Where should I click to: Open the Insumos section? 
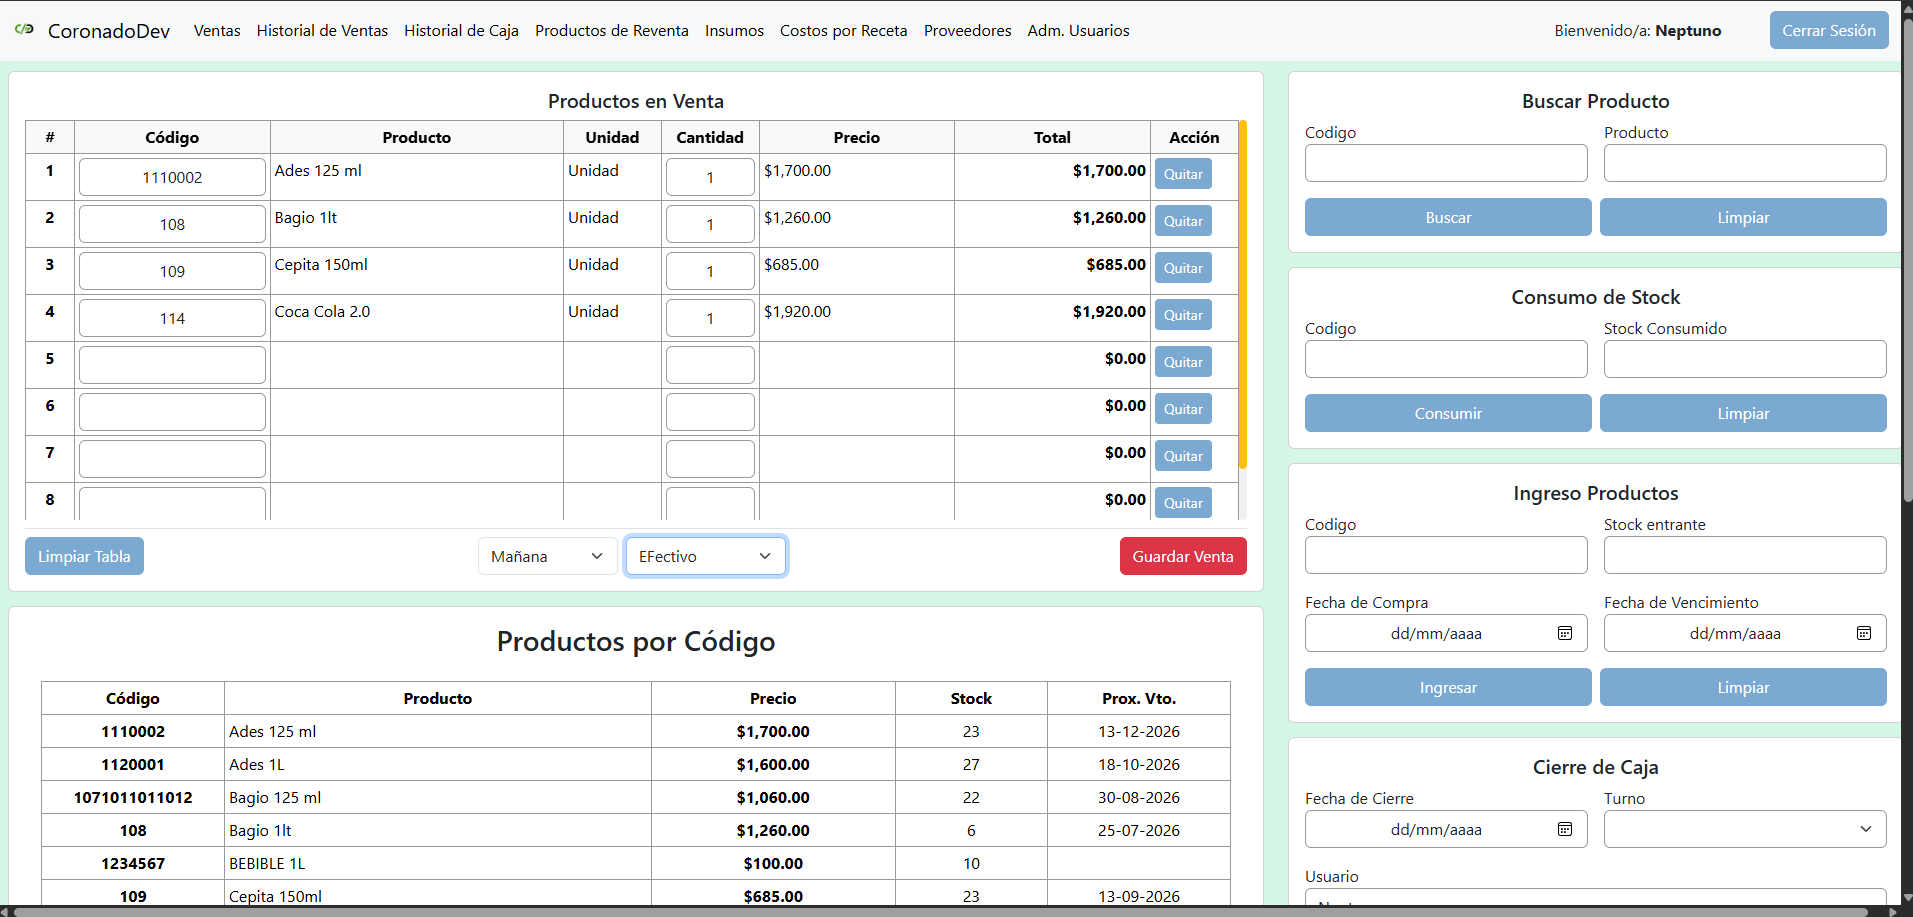pos(734,31)
